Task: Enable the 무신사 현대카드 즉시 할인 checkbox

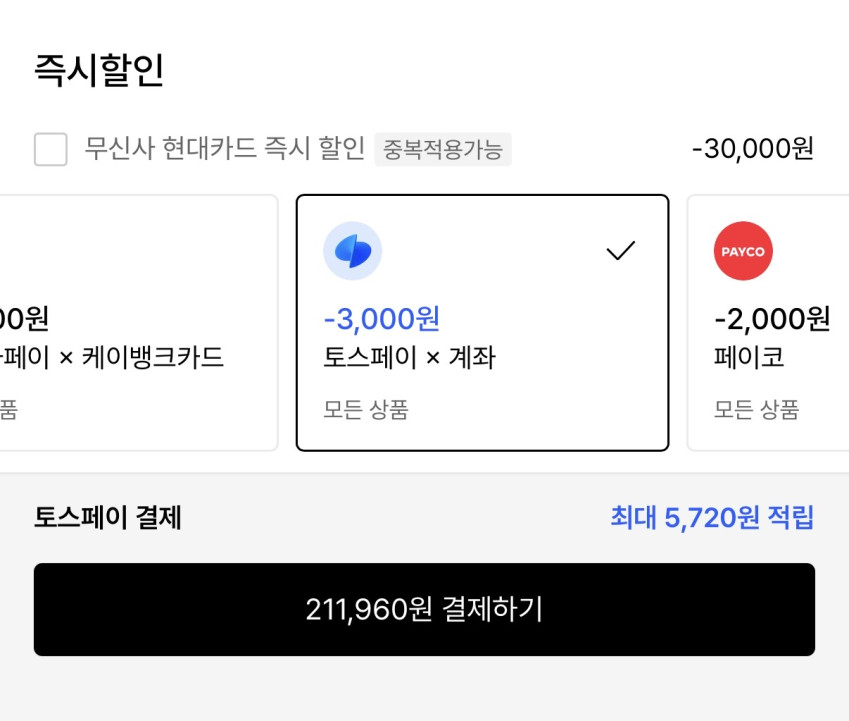Action: click(51, 150)
